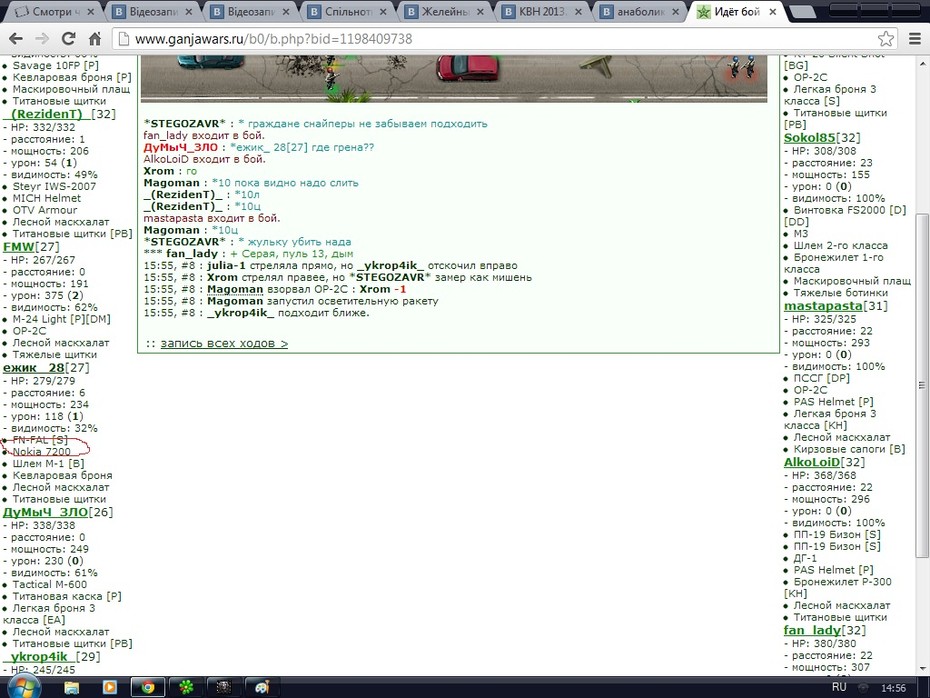Click 'Steyr IWS-2007' weapon text
The height and width of the screenshot is (698, 930).
pyautogui.click(x=54, y=186)
